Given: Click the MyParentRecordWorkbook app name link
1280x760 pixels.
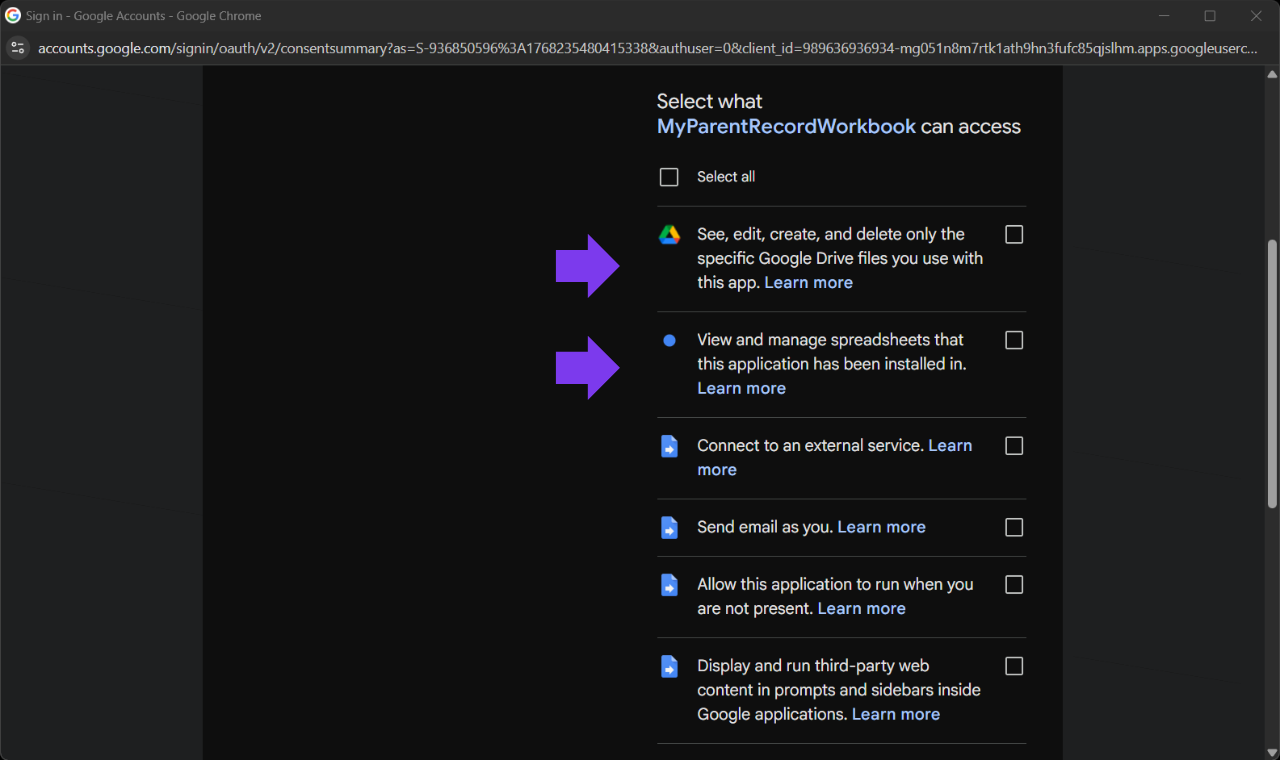Looking at the screenshot, I should coord(786,127).
